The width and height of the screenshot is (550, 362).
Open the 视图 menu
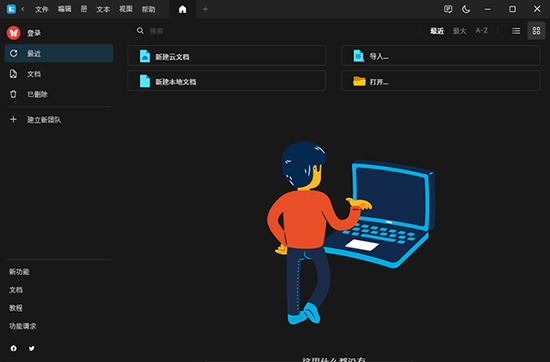(126, 9)
